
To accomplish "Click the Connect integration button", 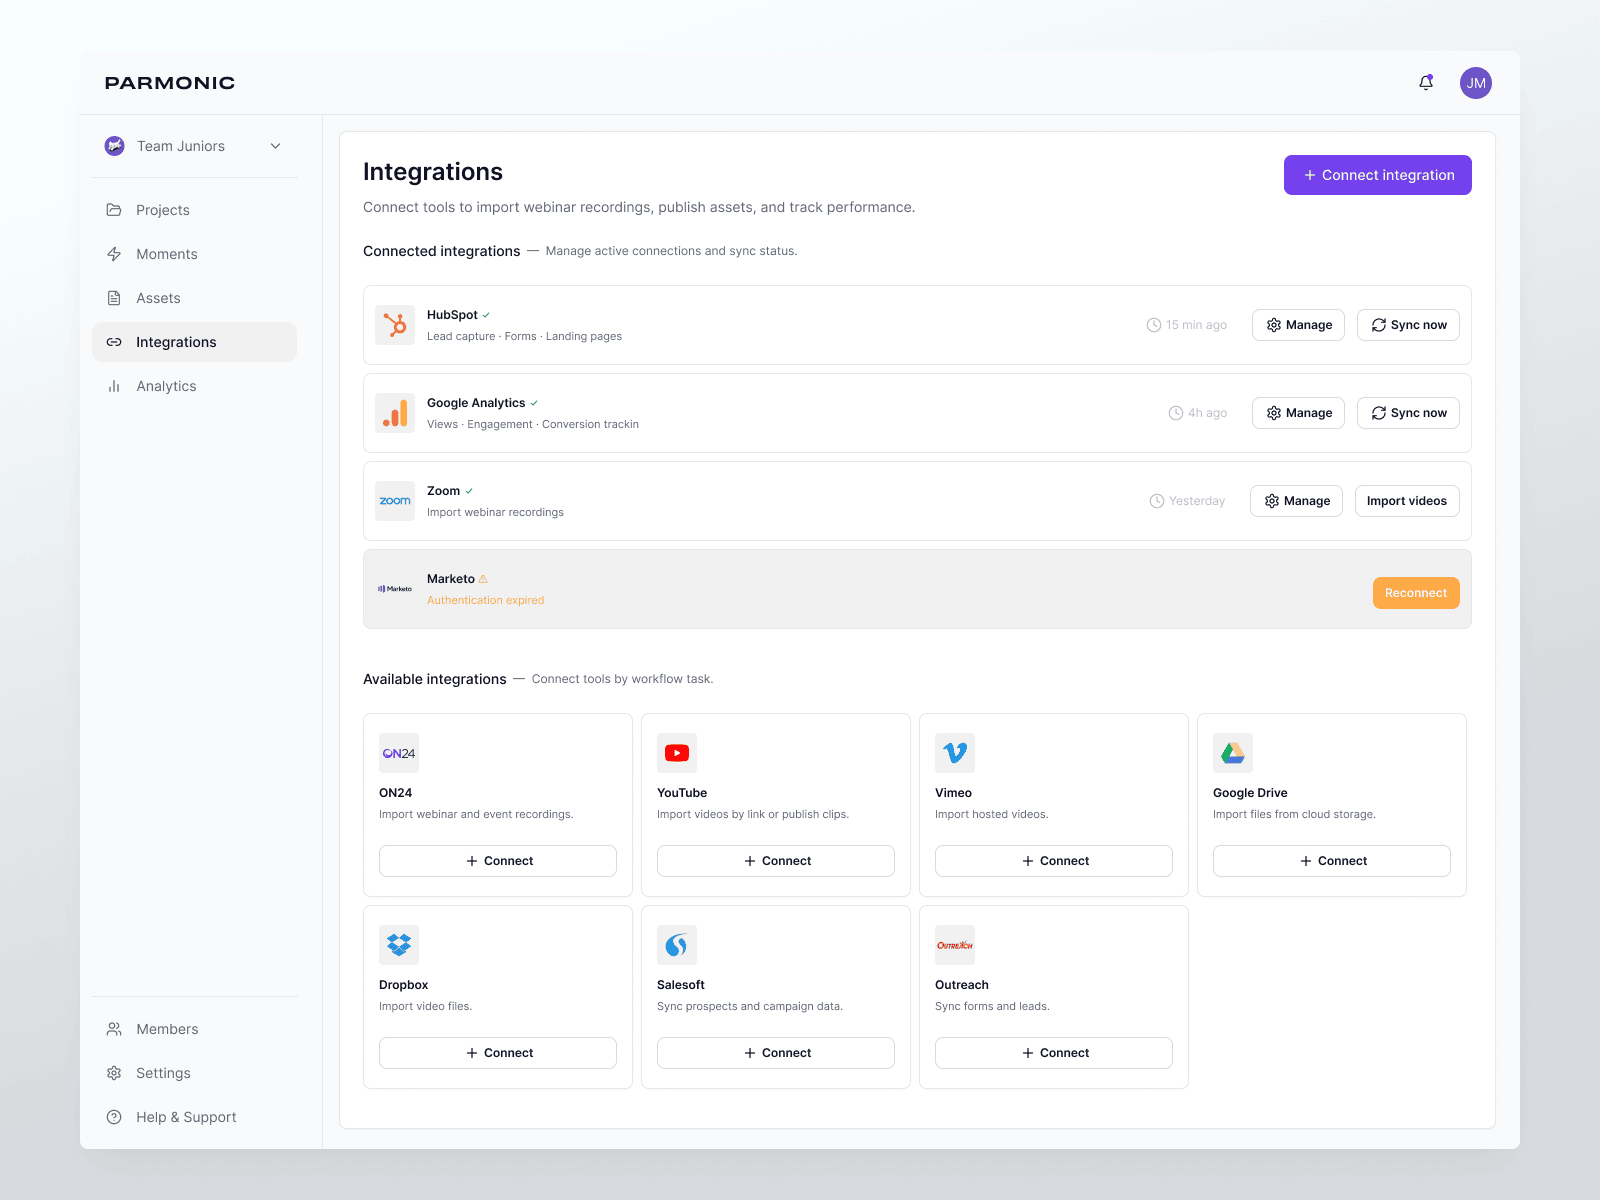I will point(1378,175).
